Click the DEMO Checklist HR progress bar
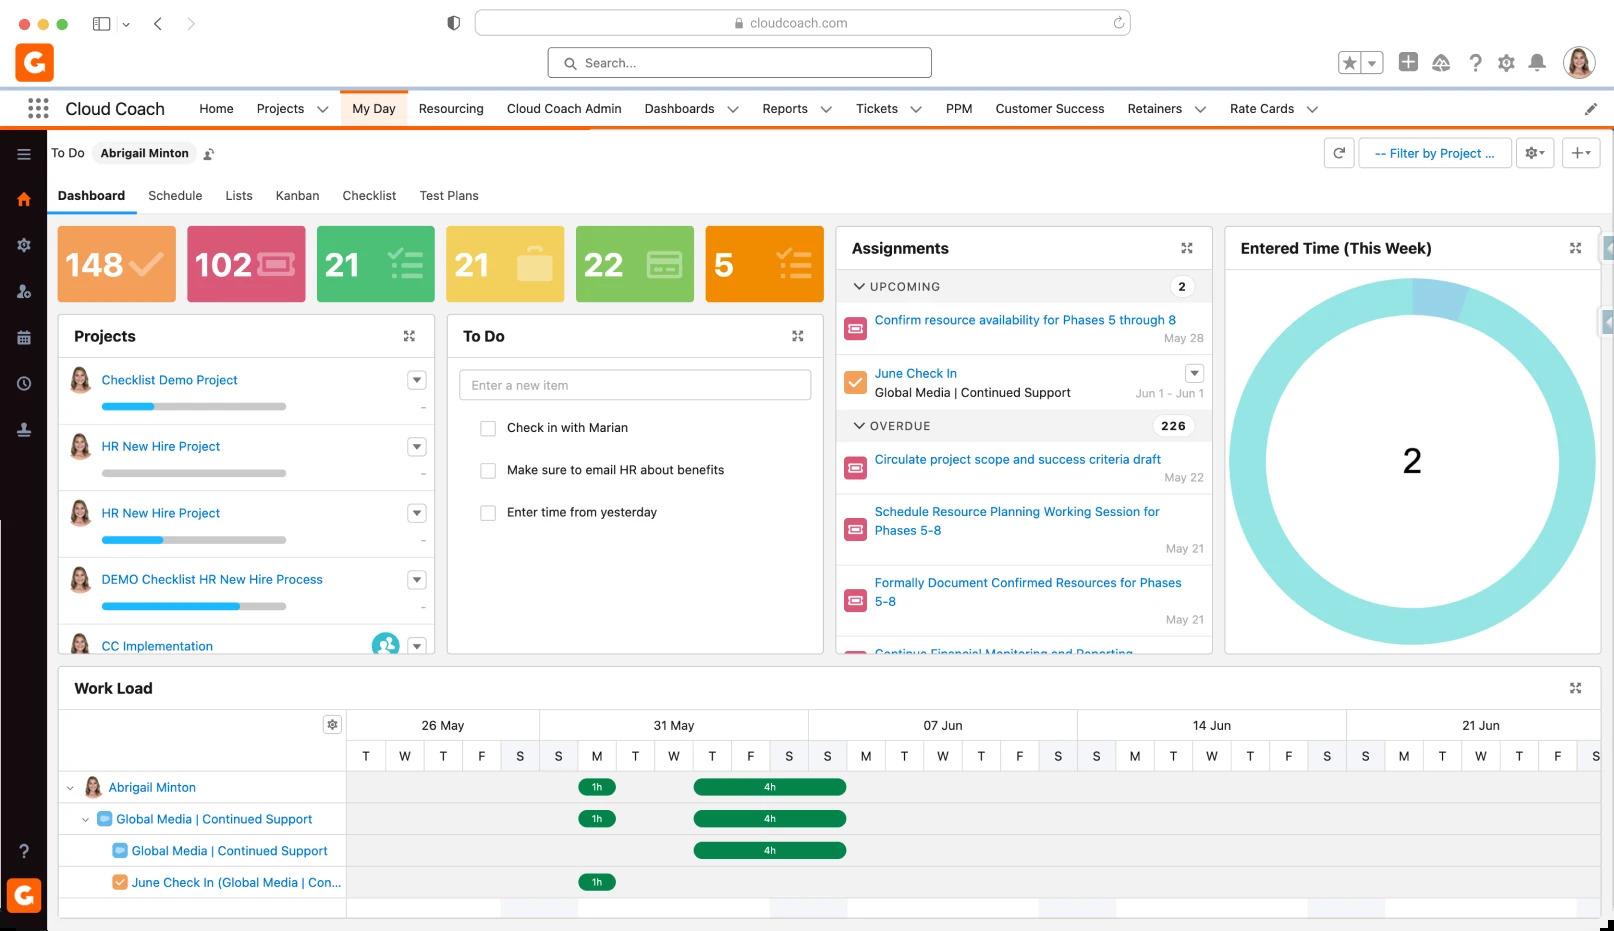This screenshot has width=1614, height=931. [x=194, y=606]
